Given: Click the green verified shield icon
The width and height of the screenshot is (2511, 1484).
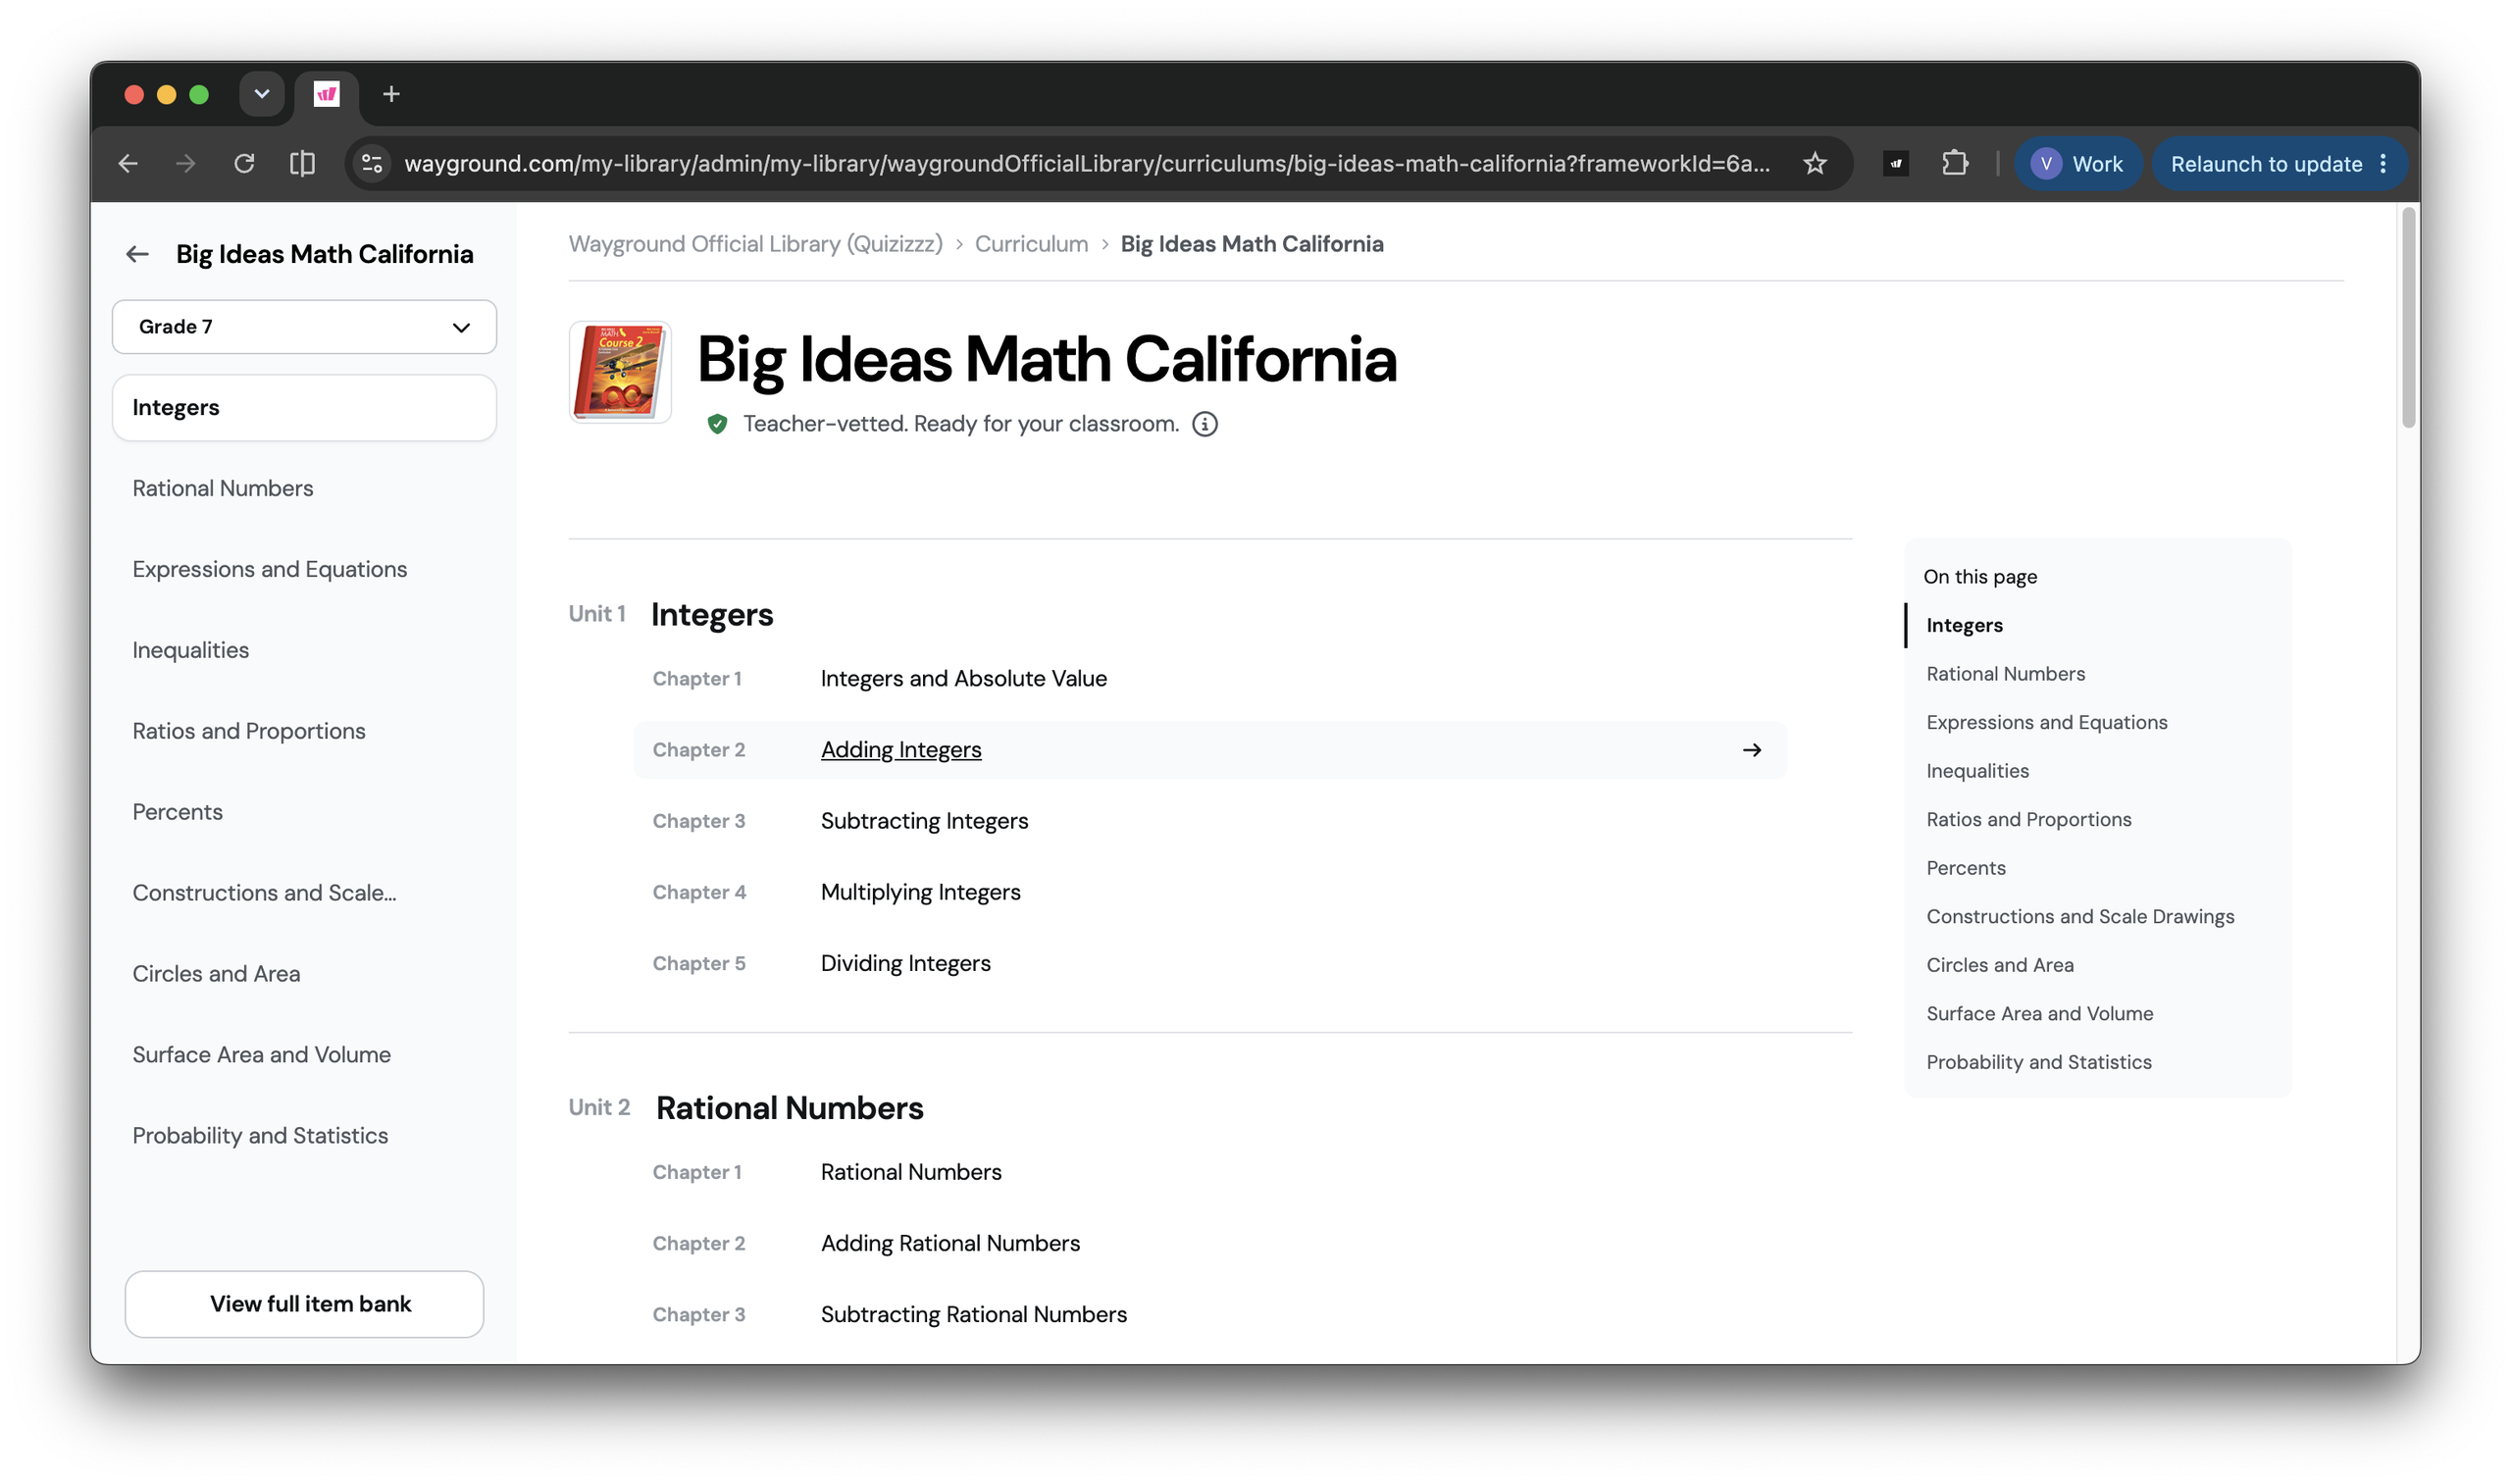Looking at the screenshot, I should point(717,424).
